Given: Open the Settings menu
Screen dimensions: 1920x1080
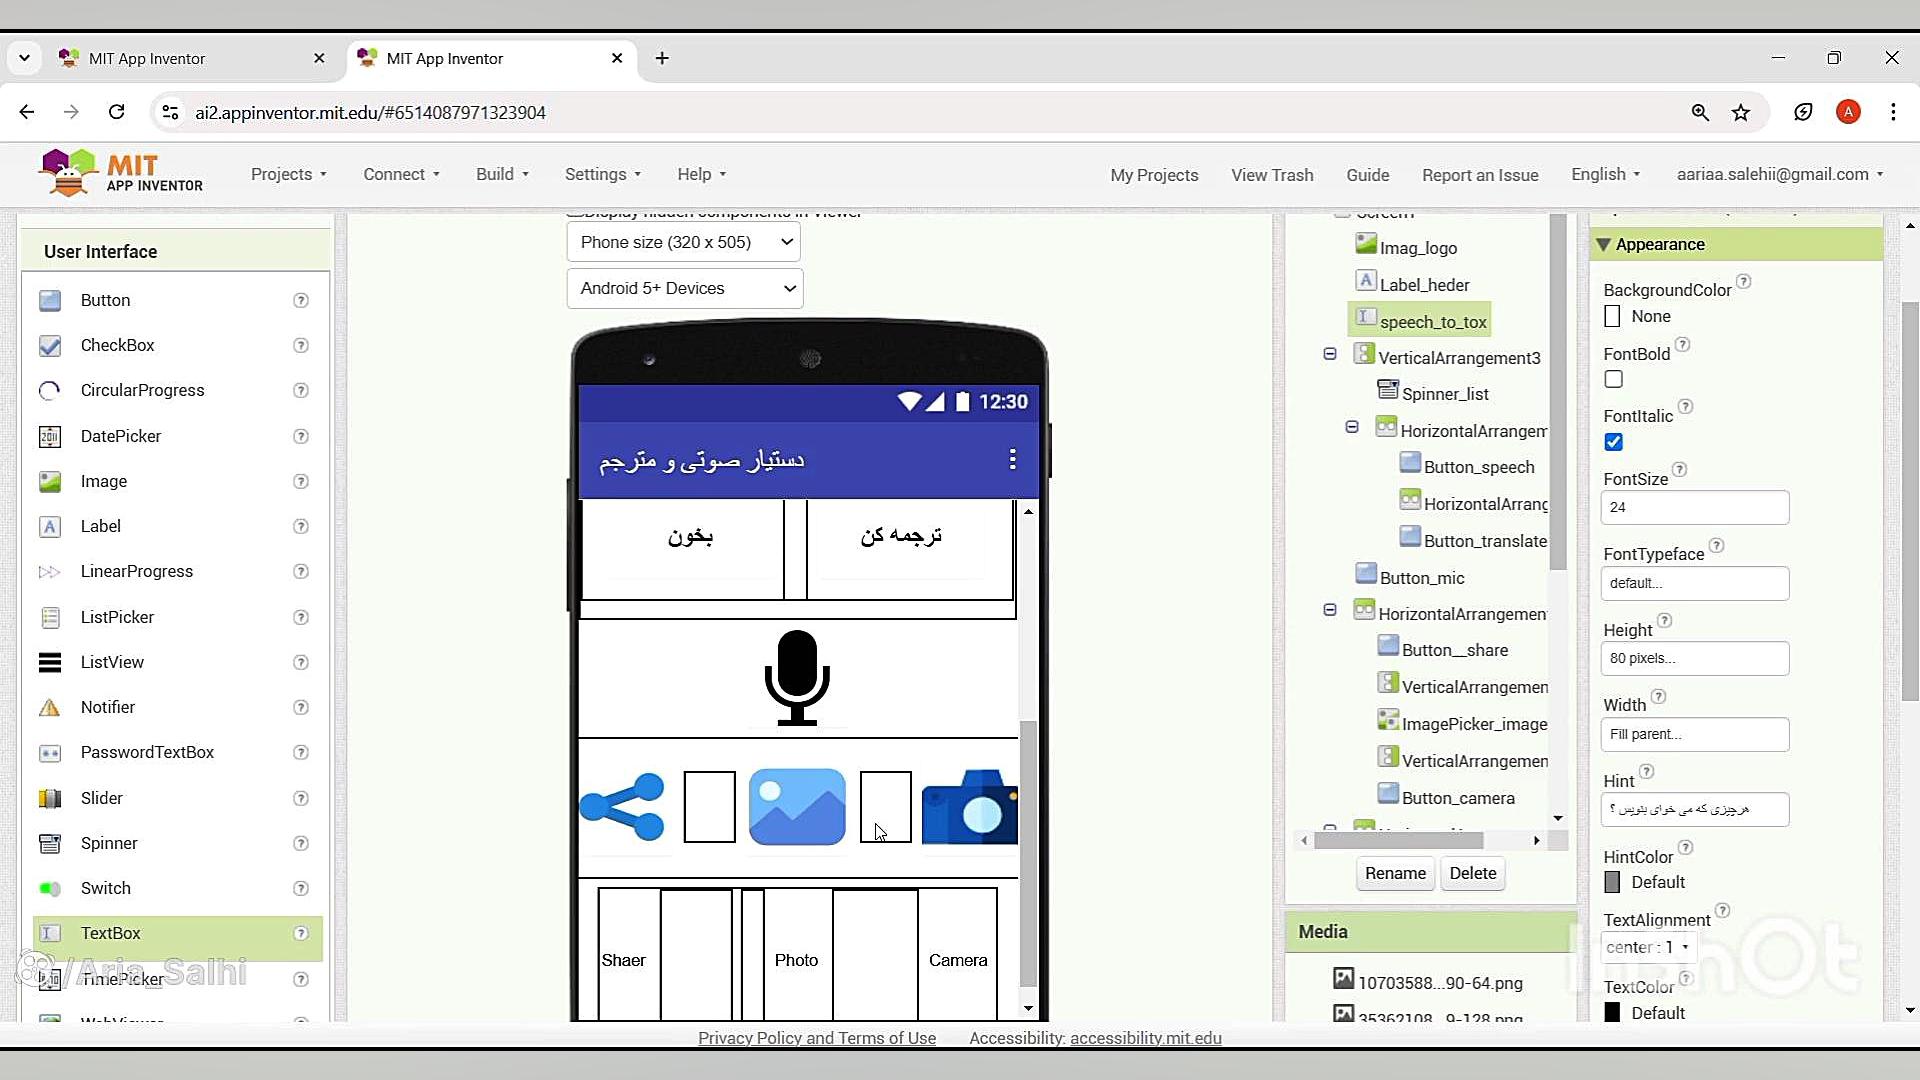Looking at the screenshot, I should coord(603,174).
